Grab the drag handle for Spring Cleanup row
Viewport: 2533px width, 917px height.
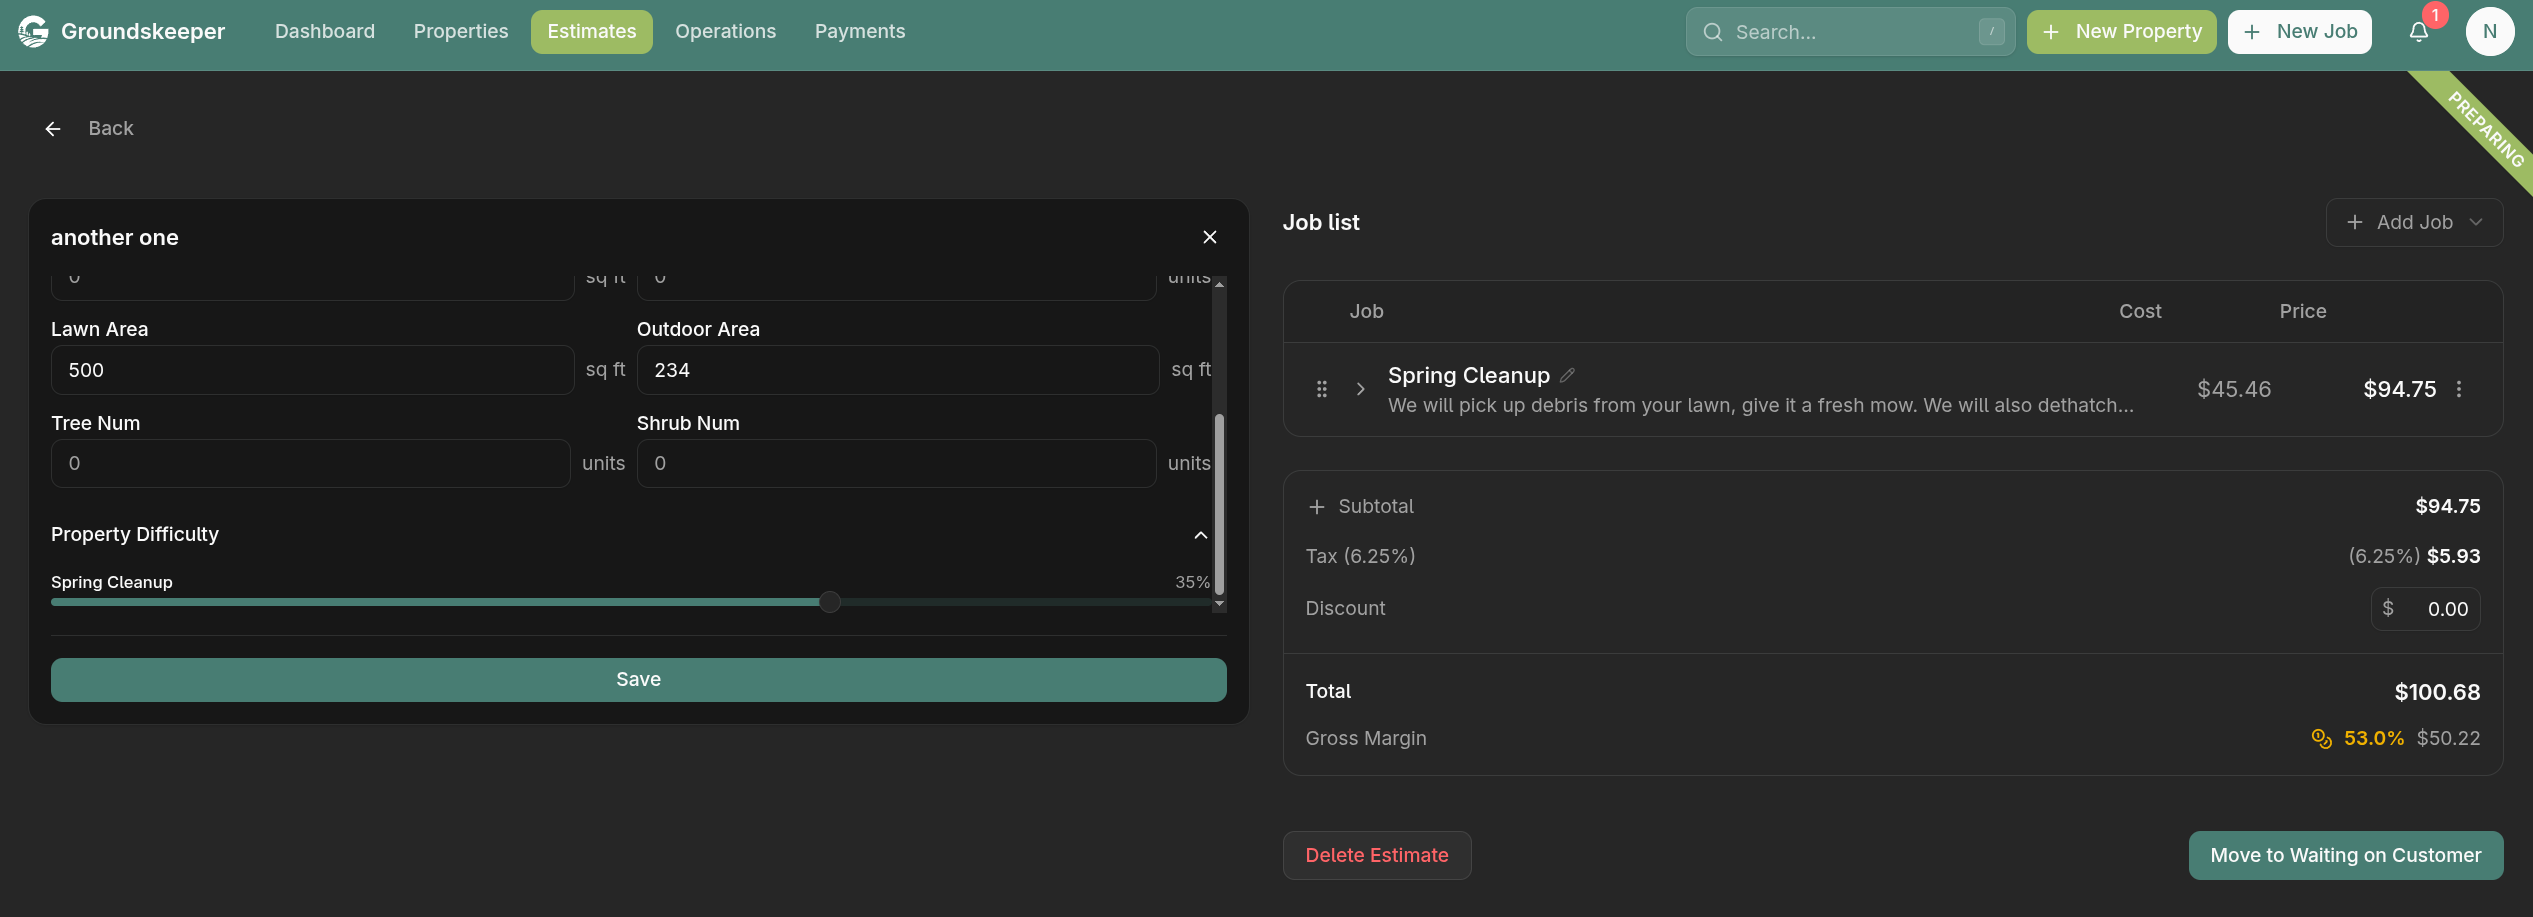1321,389
